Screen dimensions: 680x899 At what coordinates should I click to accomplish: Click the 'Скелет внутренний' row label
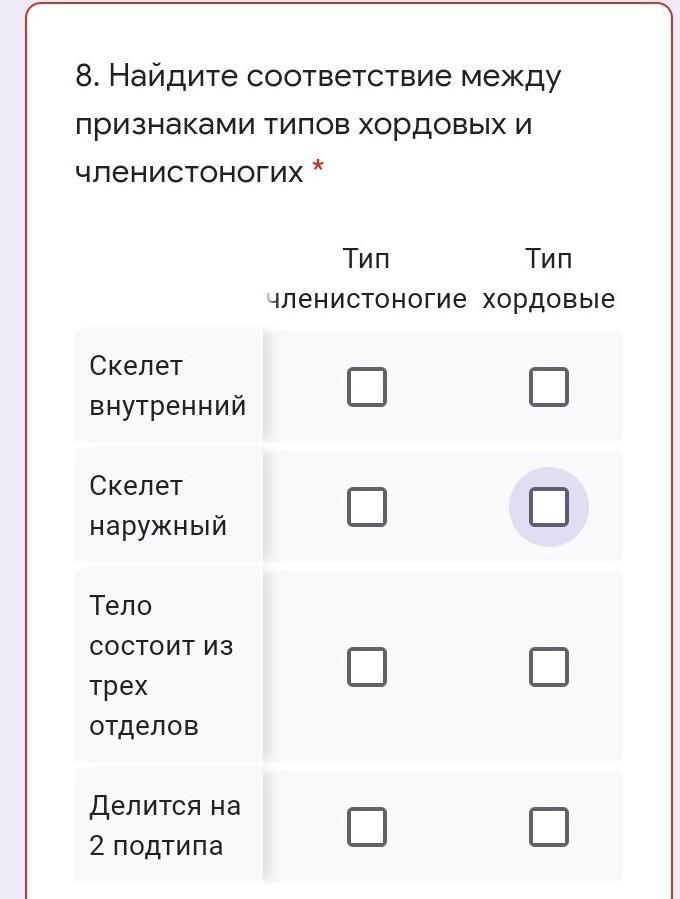[167, 386]
